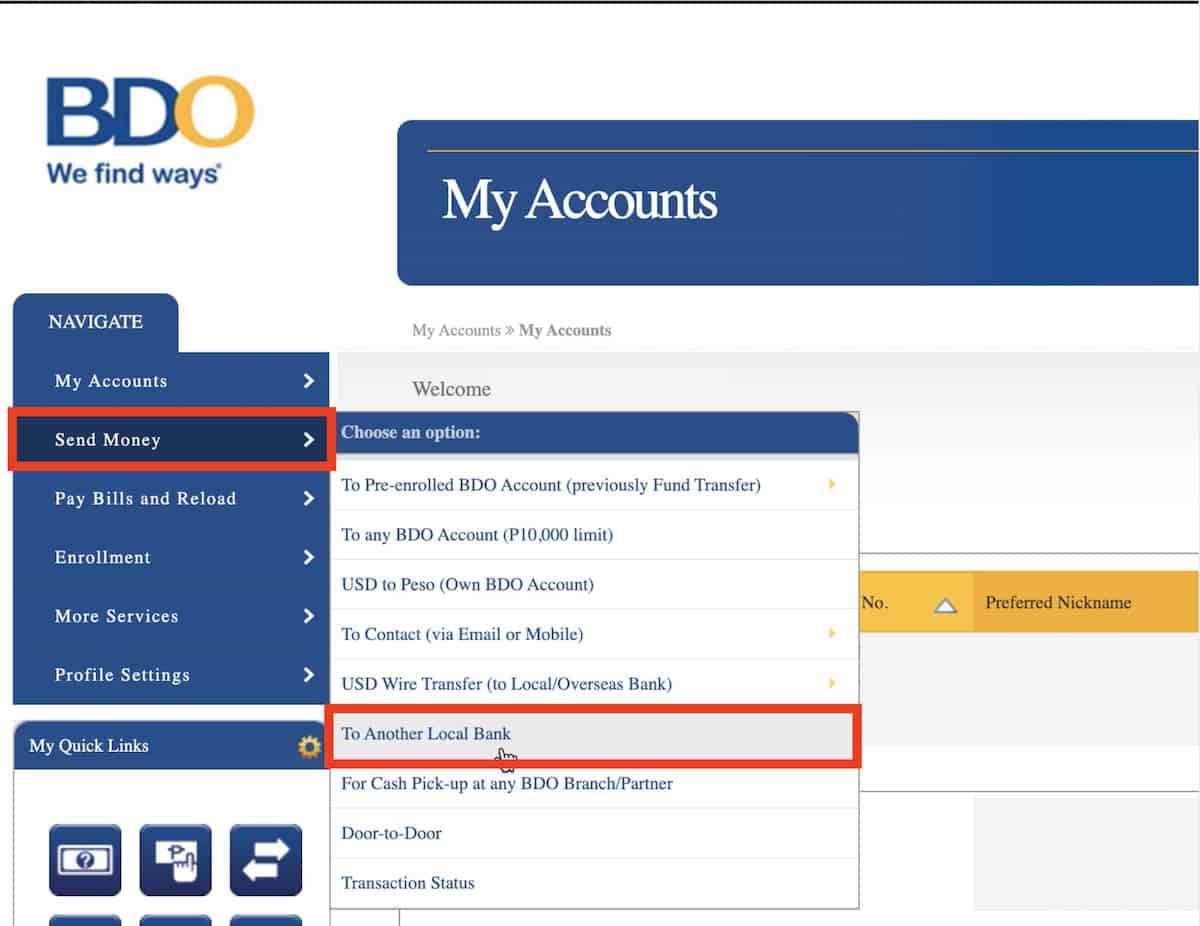Click the My Accounts breadcrumb link
1200x926 pixels.
point(456,330)
